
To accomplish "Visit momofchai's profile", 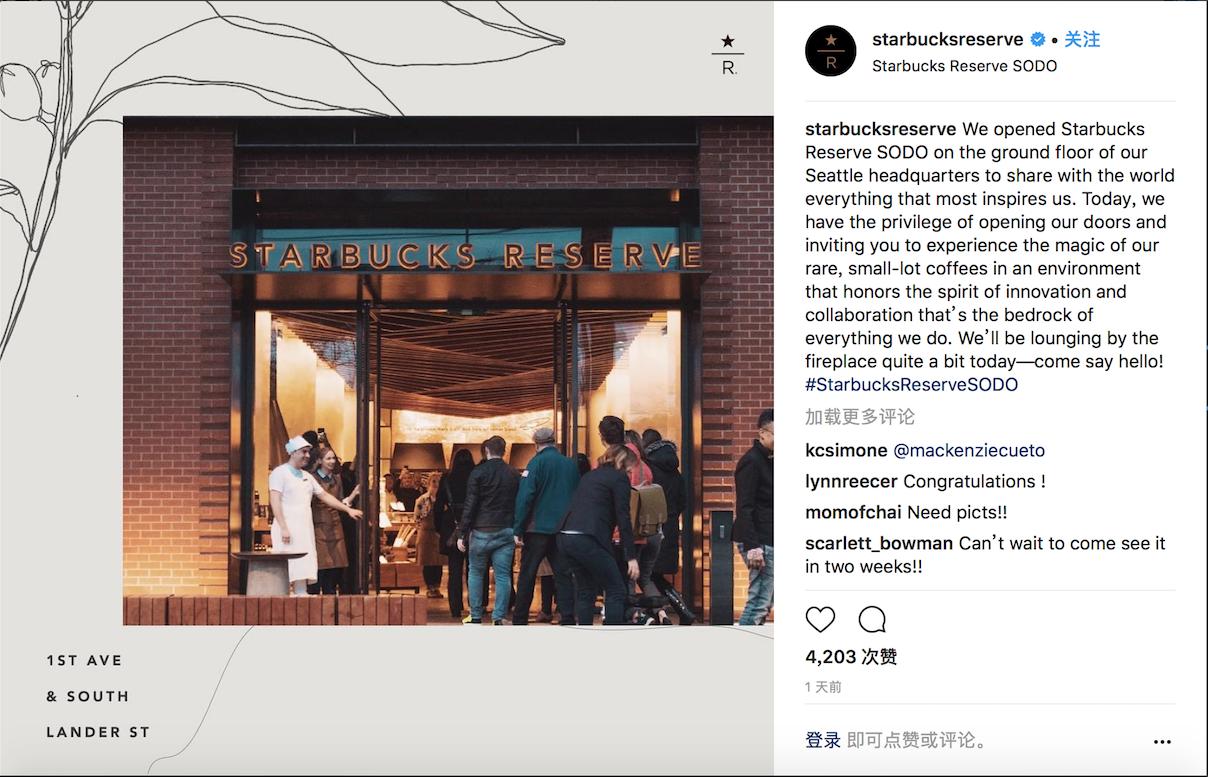I will tap(853, 512).
